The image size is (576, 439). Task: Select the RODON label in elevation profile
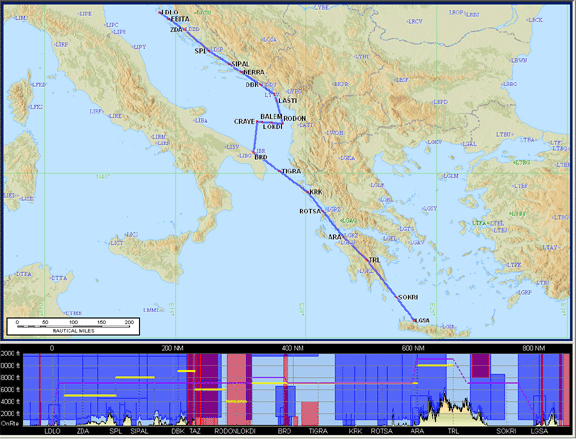pyautogui.click(x=224, y=431)
